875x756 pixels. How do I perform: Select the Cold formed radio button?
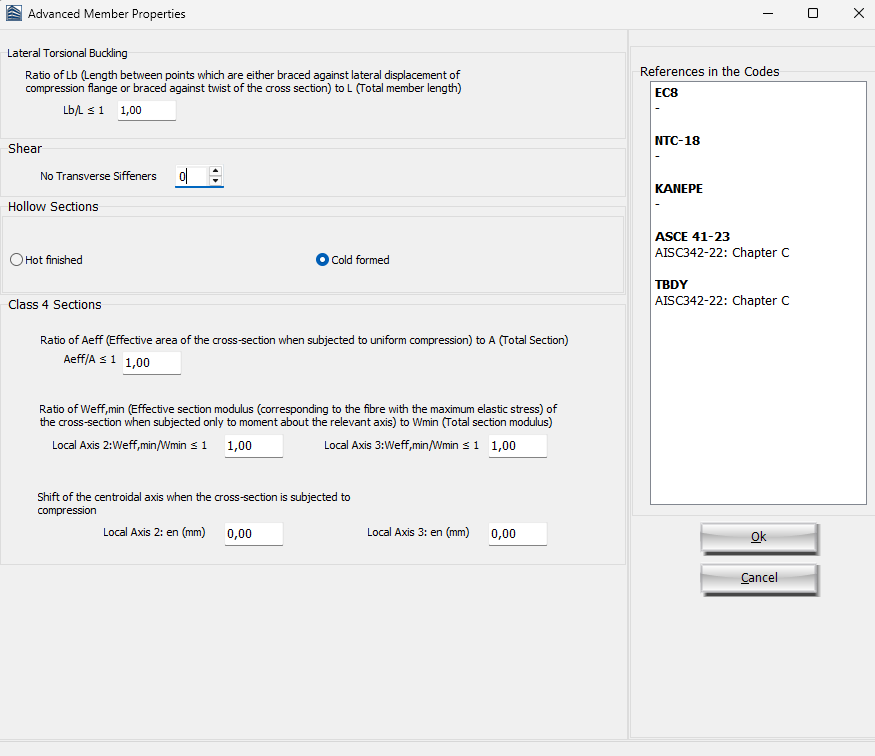click(322, 260)
